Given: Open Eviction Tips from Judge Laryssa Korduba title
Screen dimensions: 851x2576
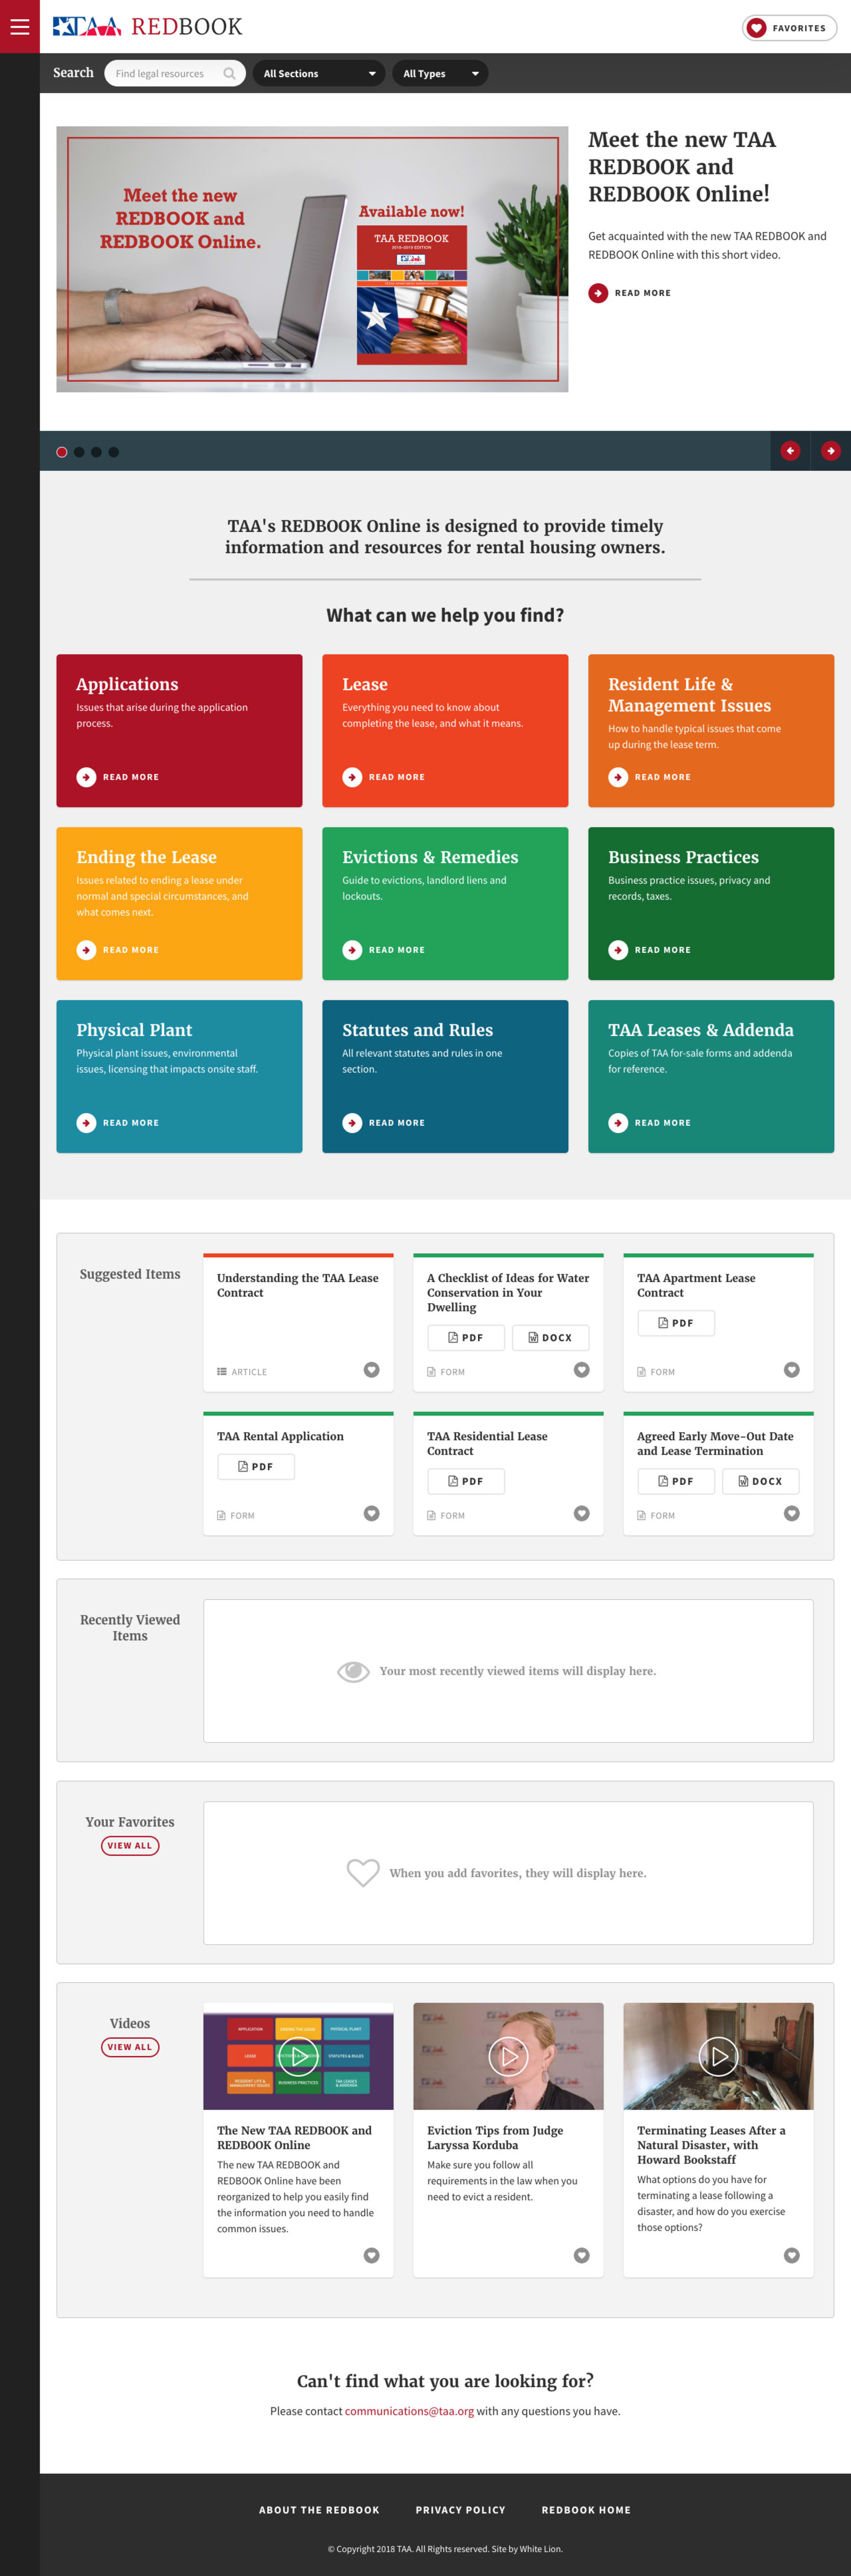Looking at the screenshot, I should [495, 2137].
